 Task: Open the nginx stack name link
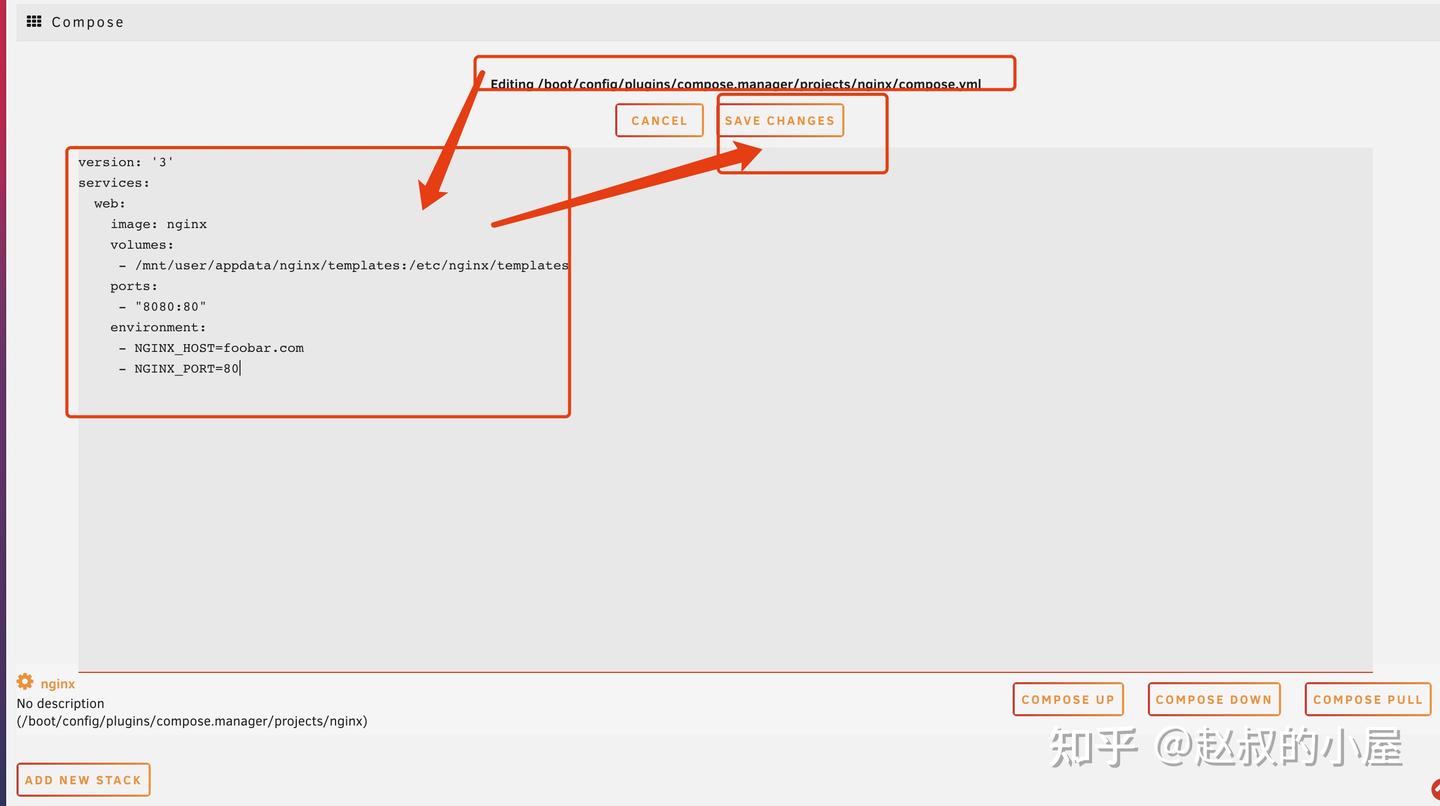coord(57,683)
